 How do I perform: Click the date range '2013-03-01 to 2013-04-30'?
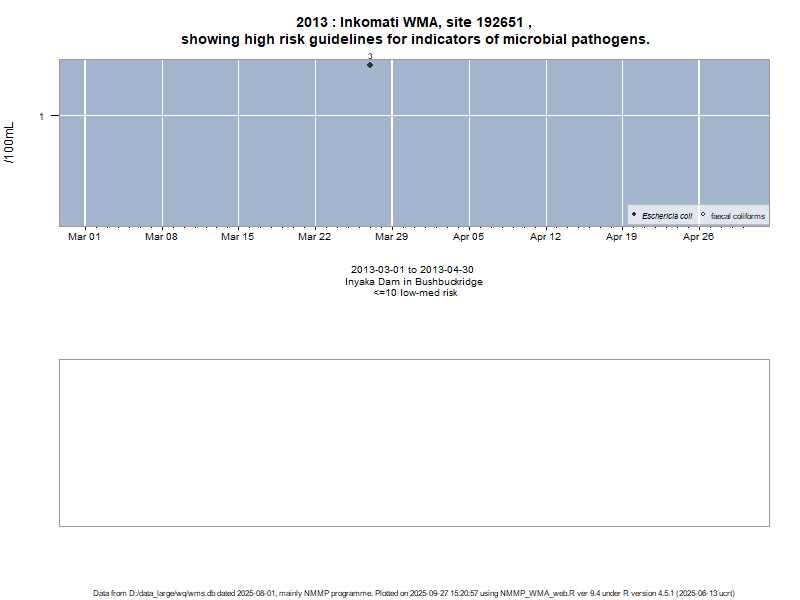[414, 270]
